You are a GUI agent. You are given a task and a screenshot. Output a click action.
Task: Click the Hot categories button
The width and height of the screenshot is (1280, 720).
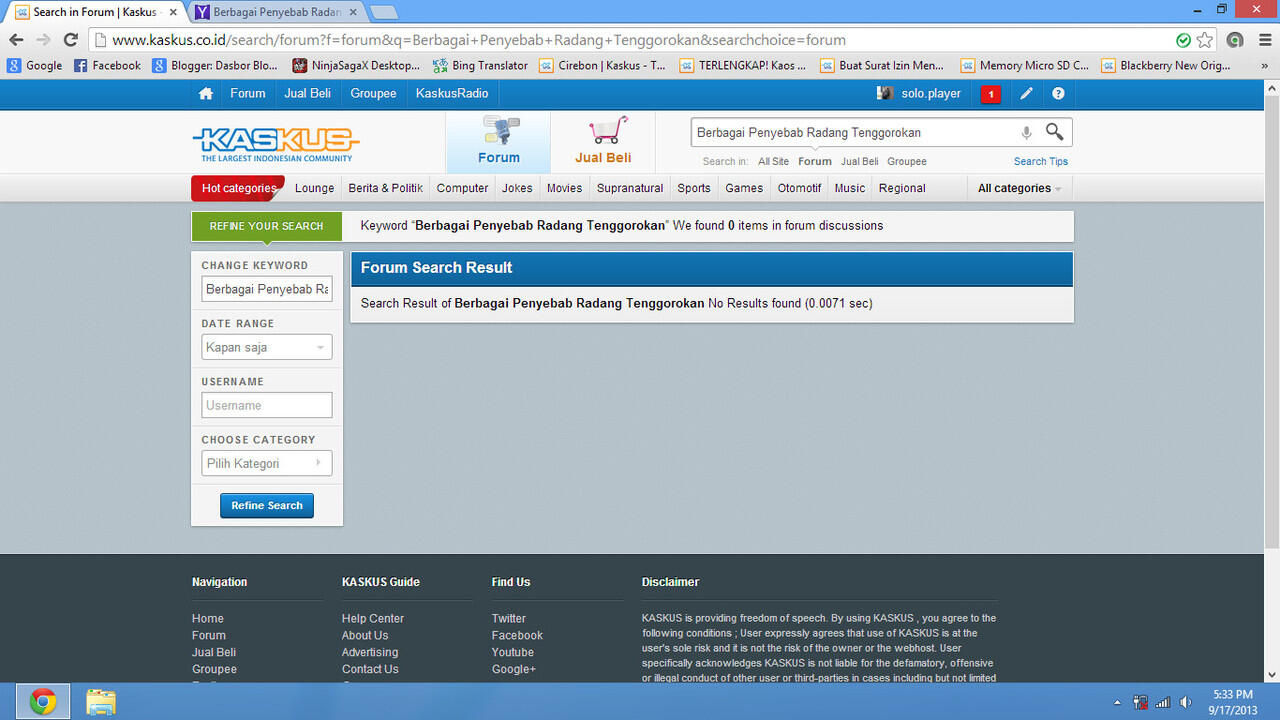(238, 188)
